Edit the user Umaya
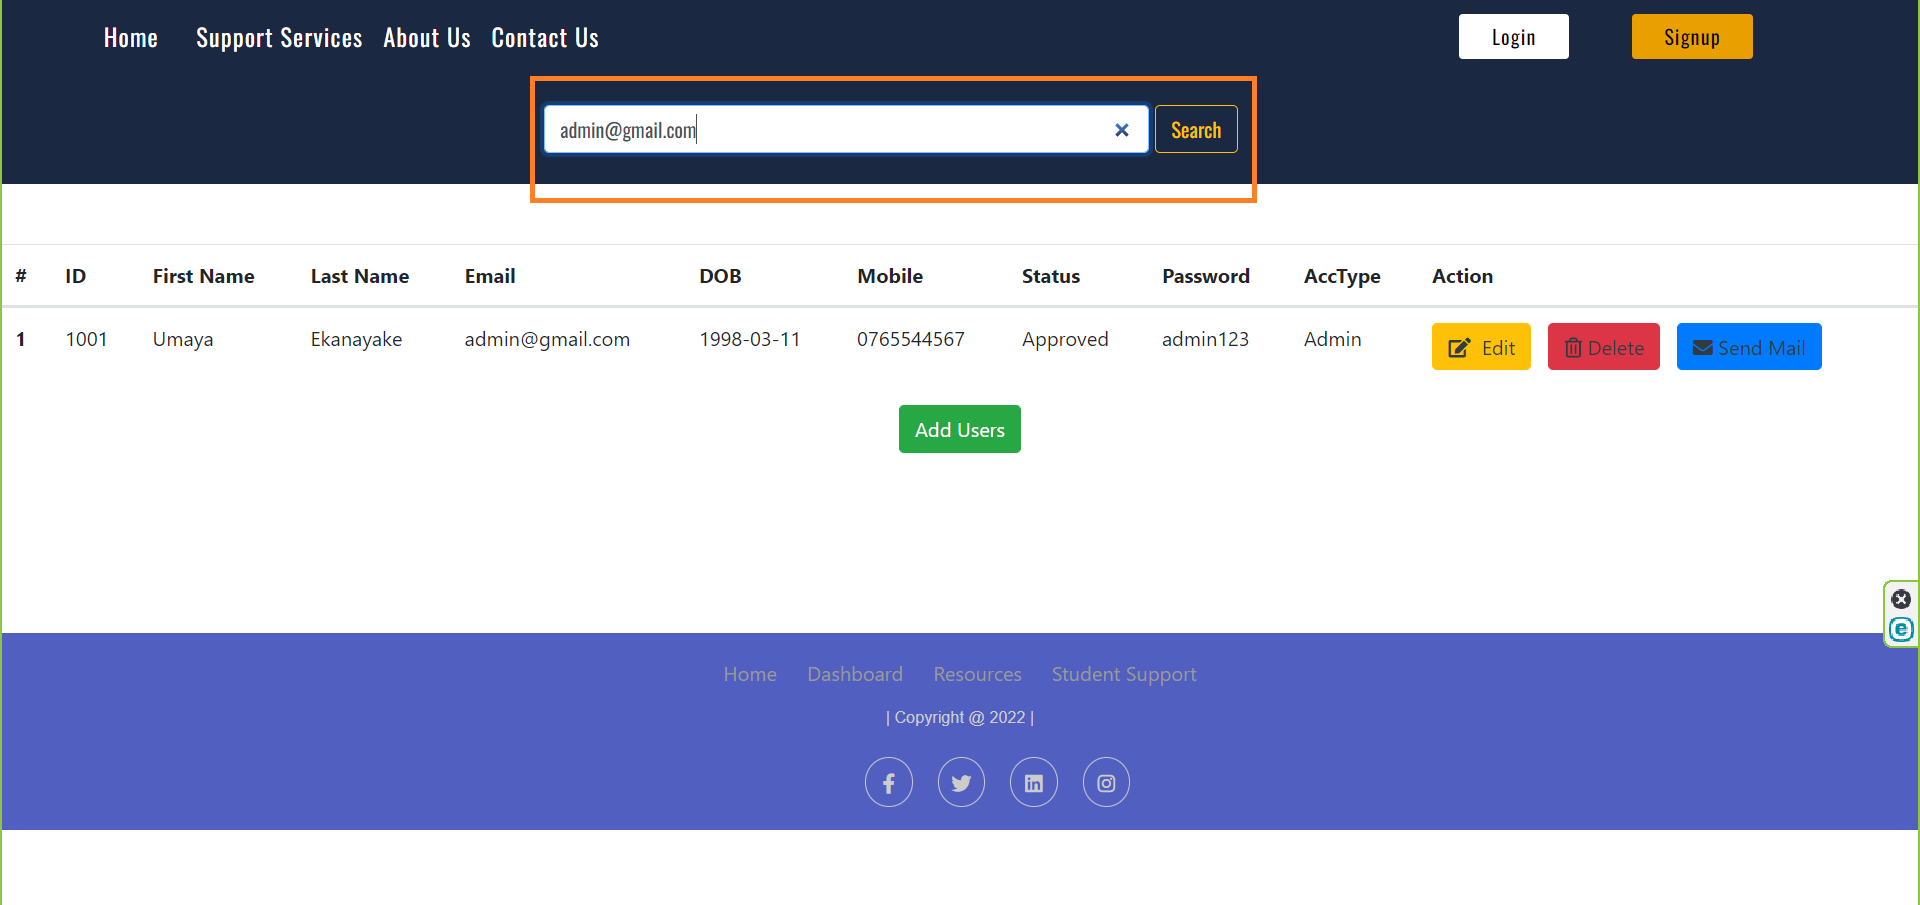Viewport: 1920px width, 905px height. tap(1481, 347)
